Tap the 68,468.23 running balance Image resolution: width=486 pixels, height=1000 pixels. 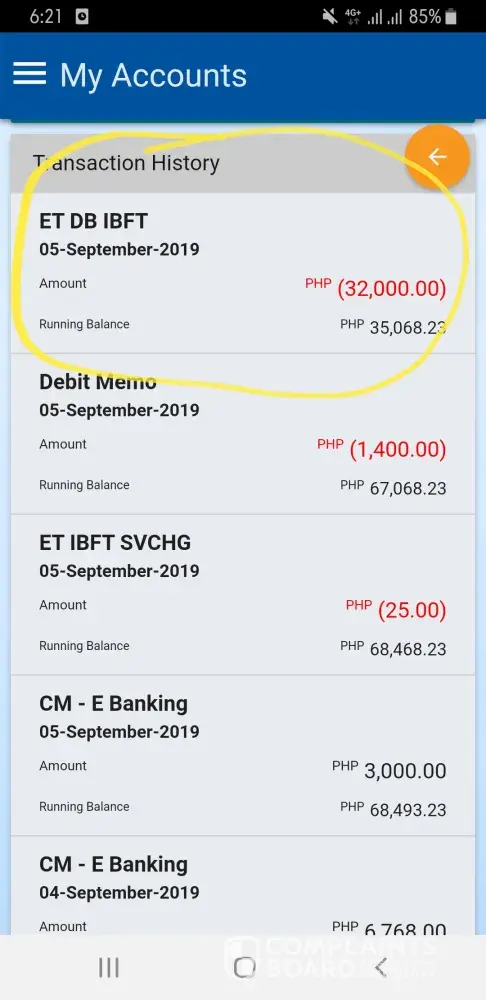[x=408, y=649]
